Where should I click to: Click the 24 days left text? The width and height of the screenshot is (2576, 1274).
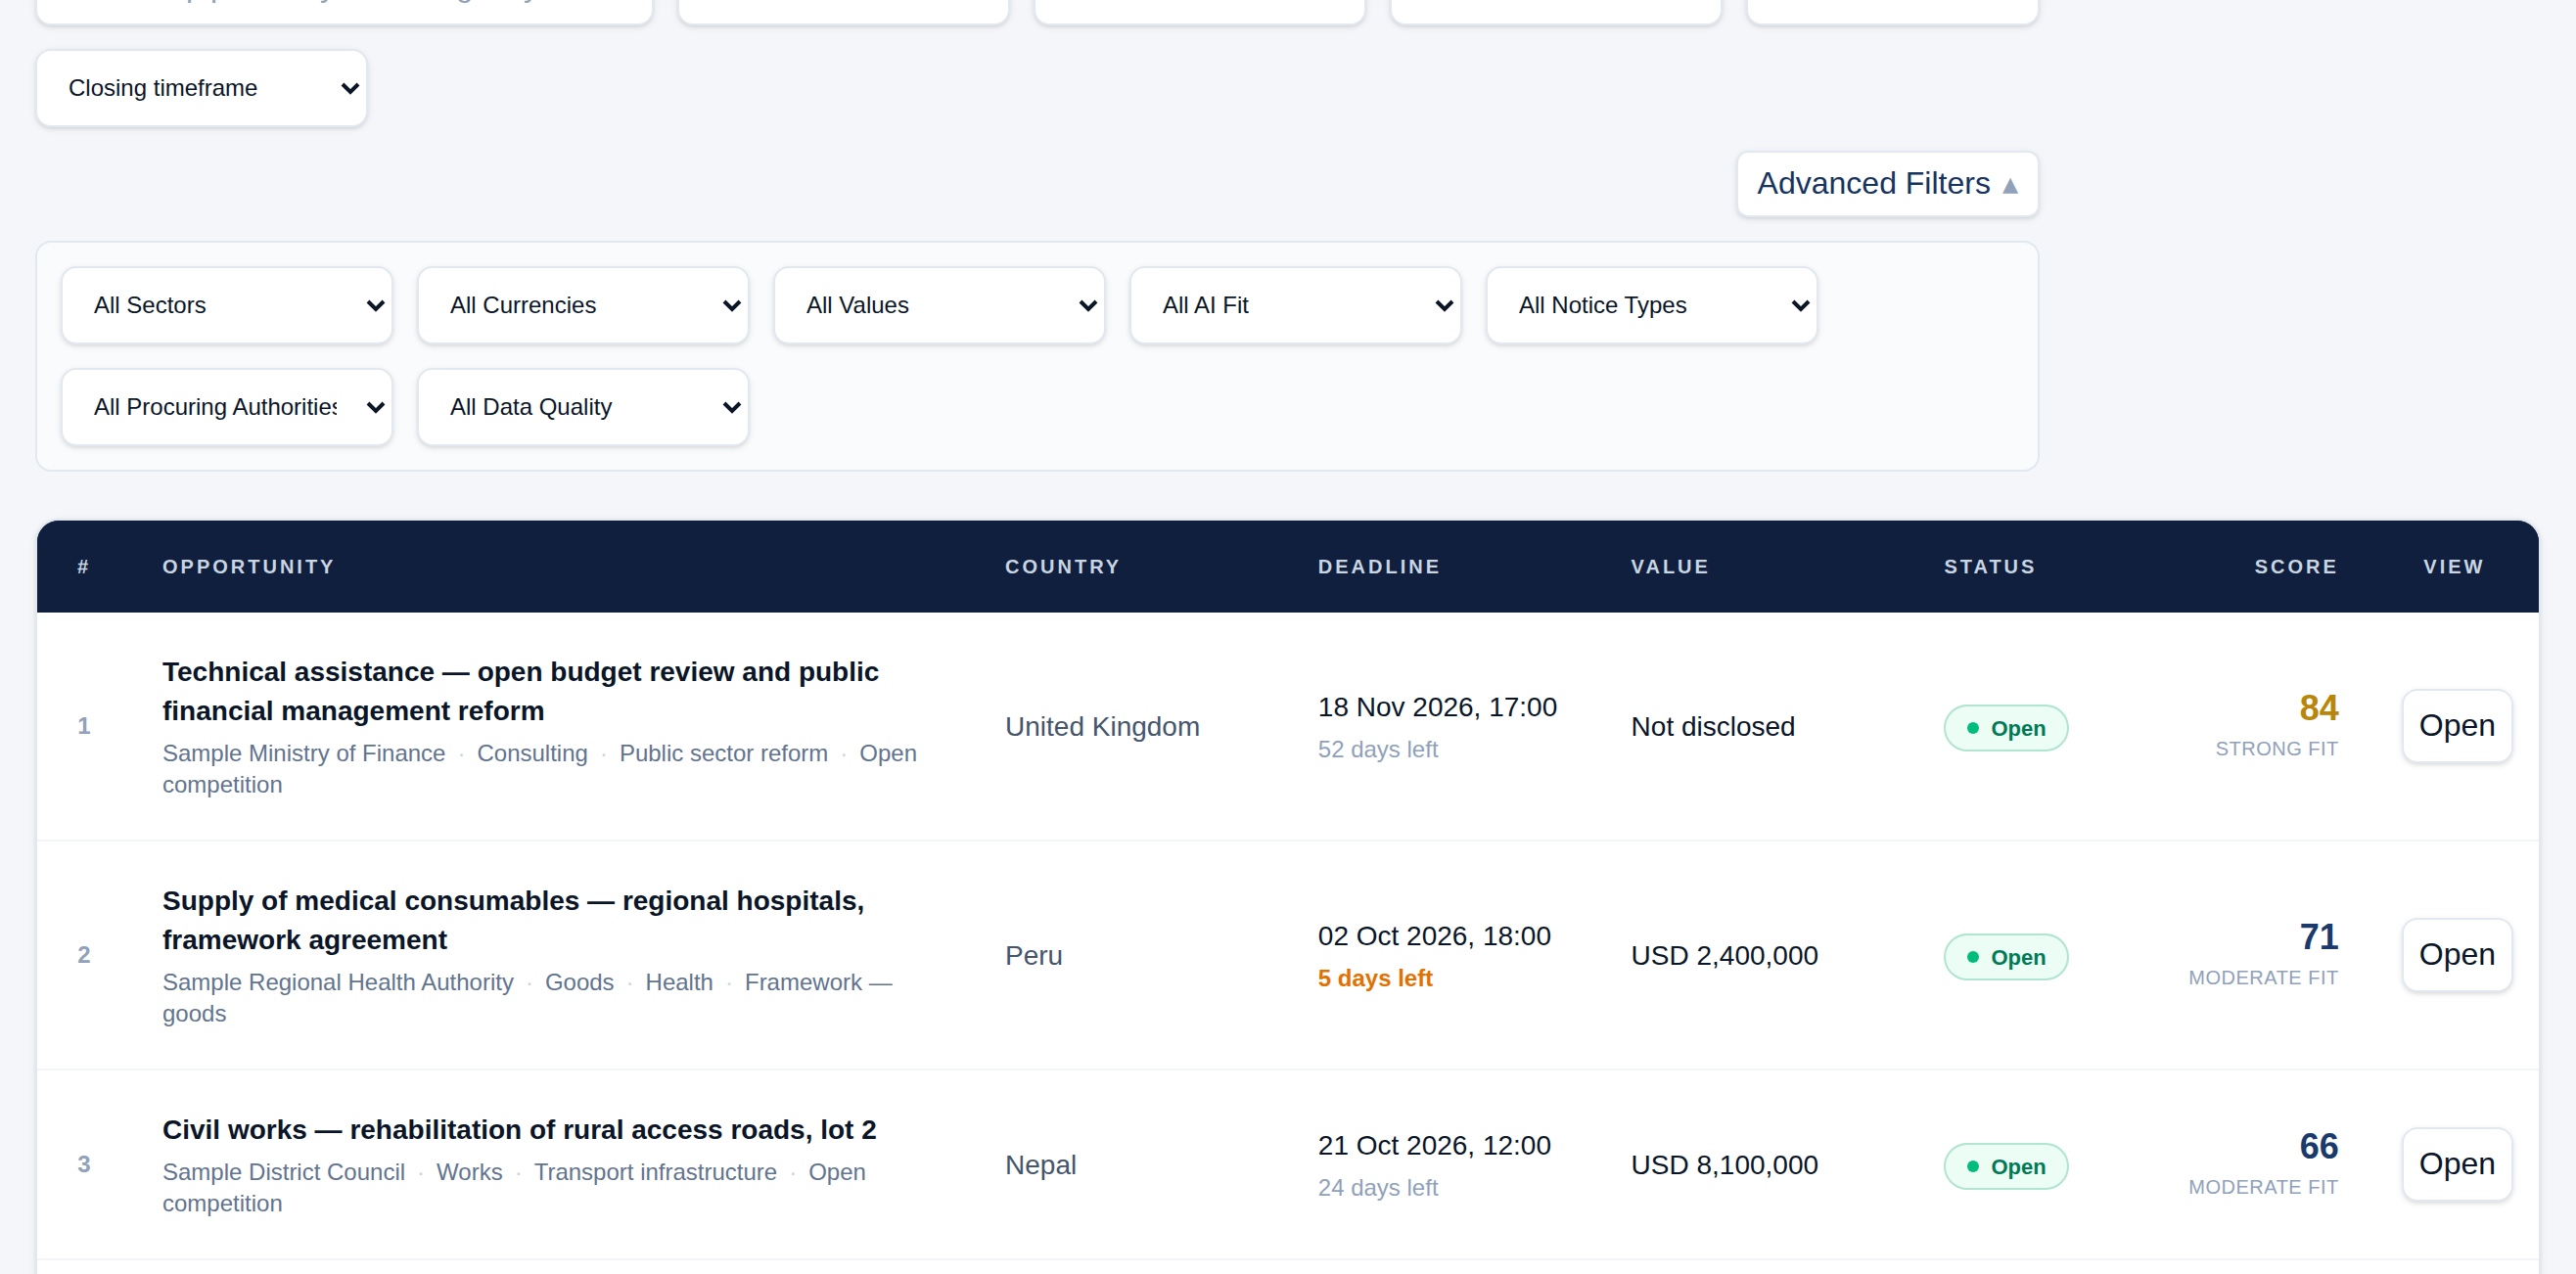(x=1377, y=1188)
